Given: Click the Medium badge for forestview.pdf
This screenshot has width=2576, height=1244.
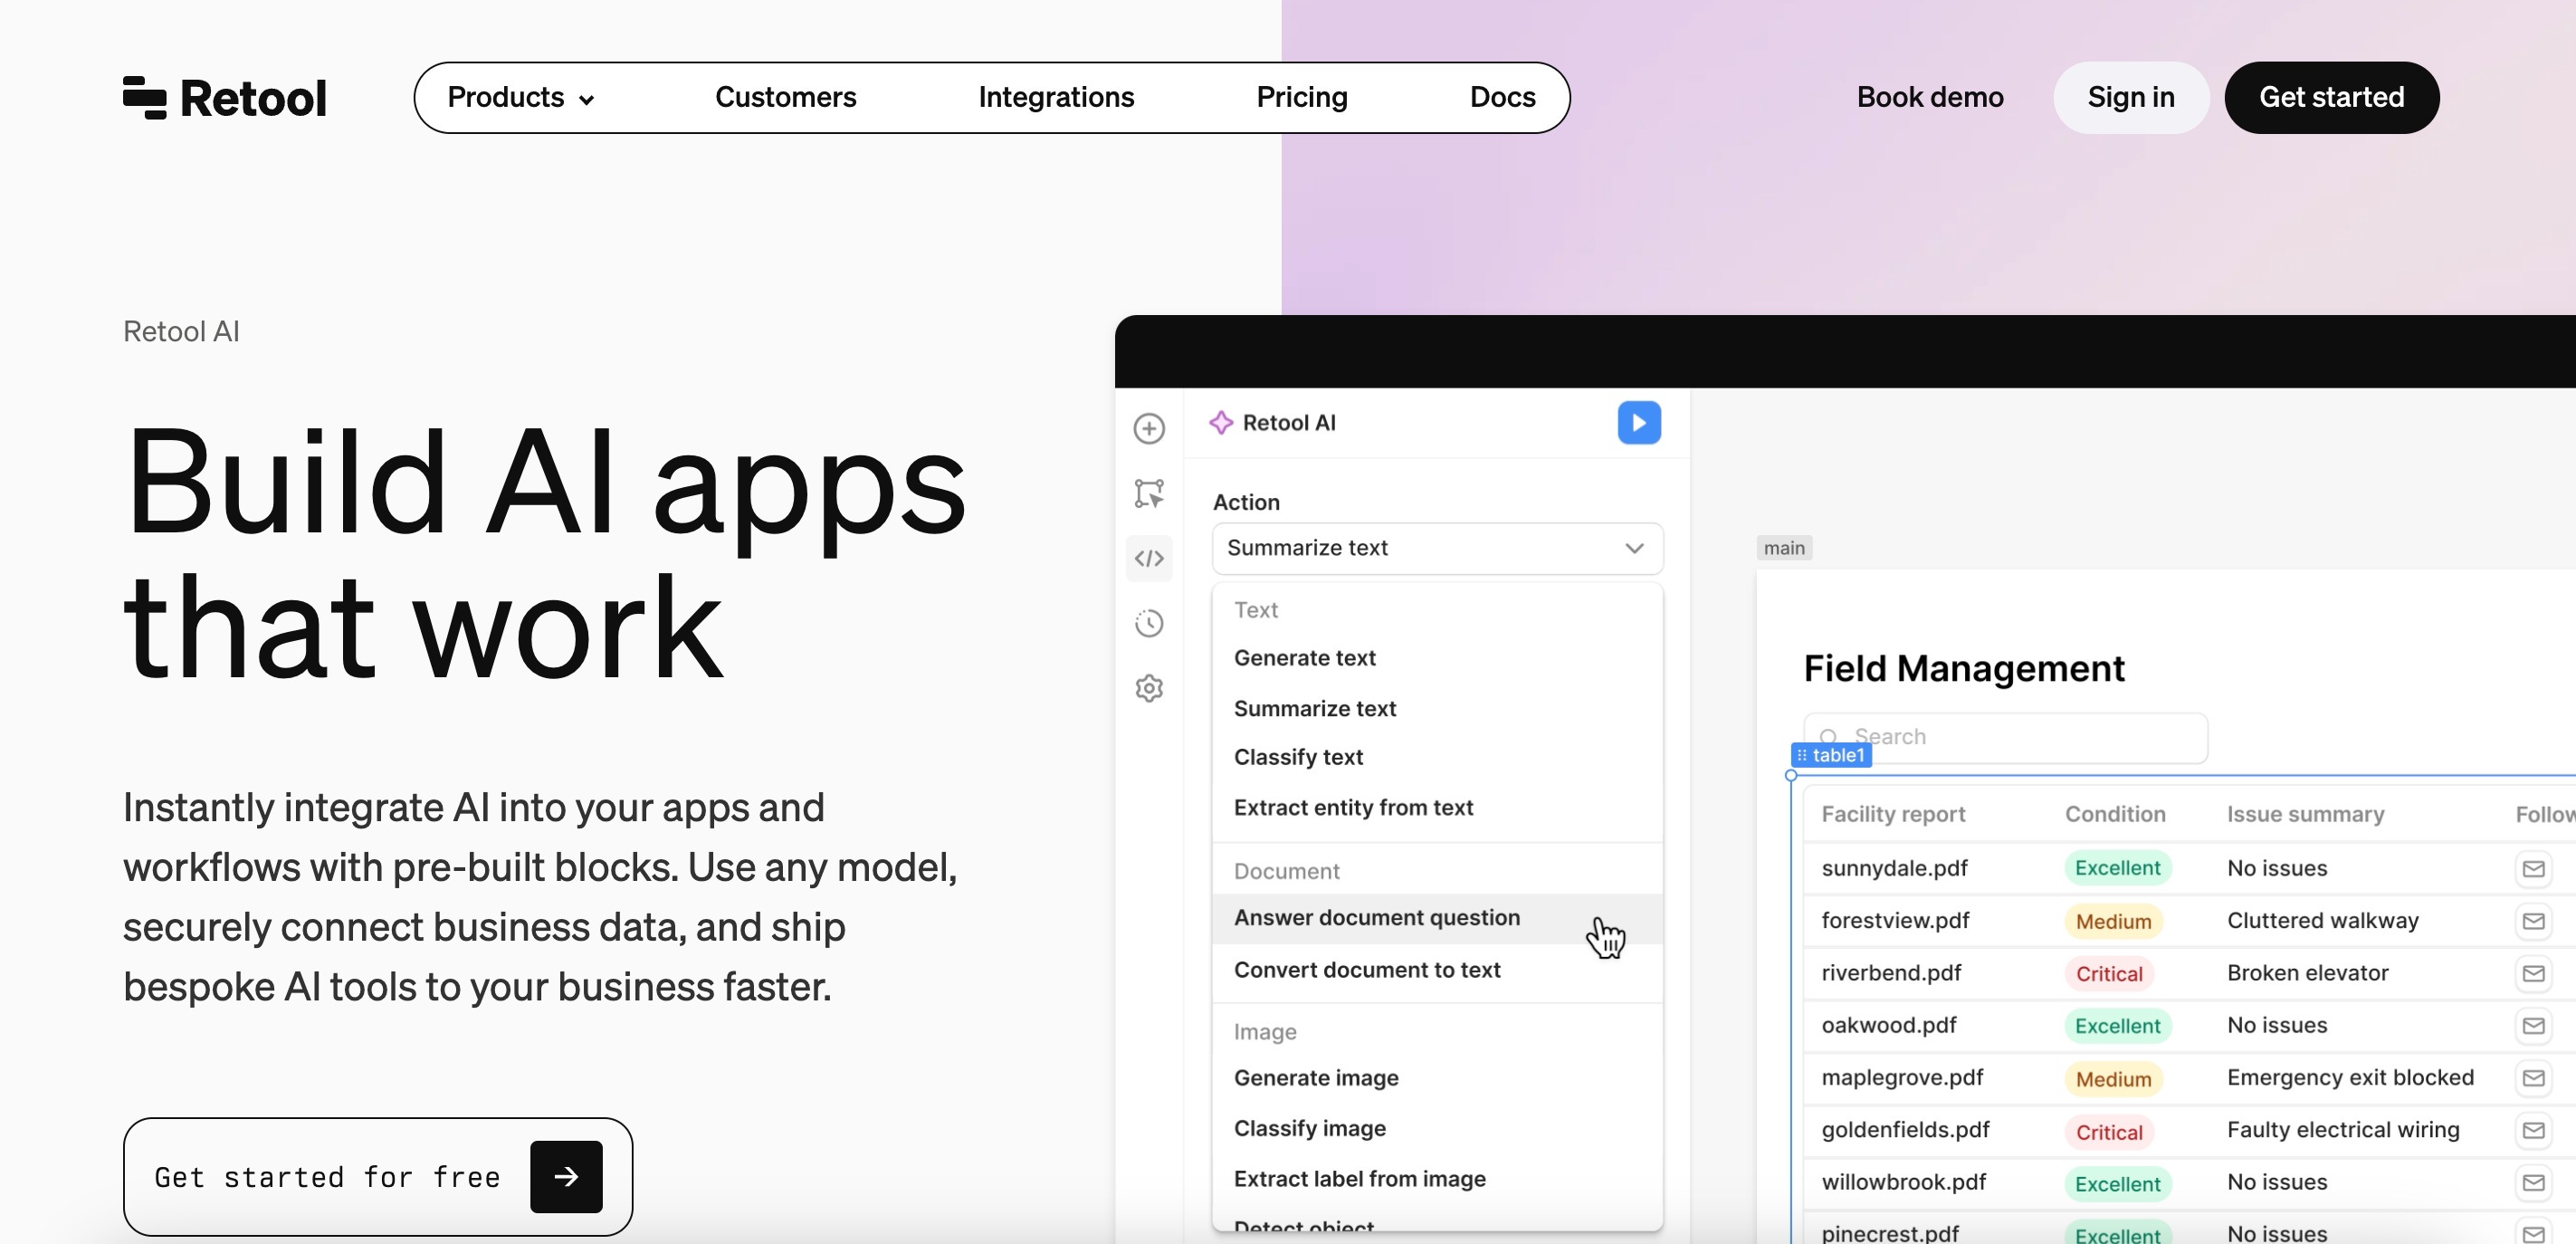Looking at the screenshot, I should tap(2113, 921).
